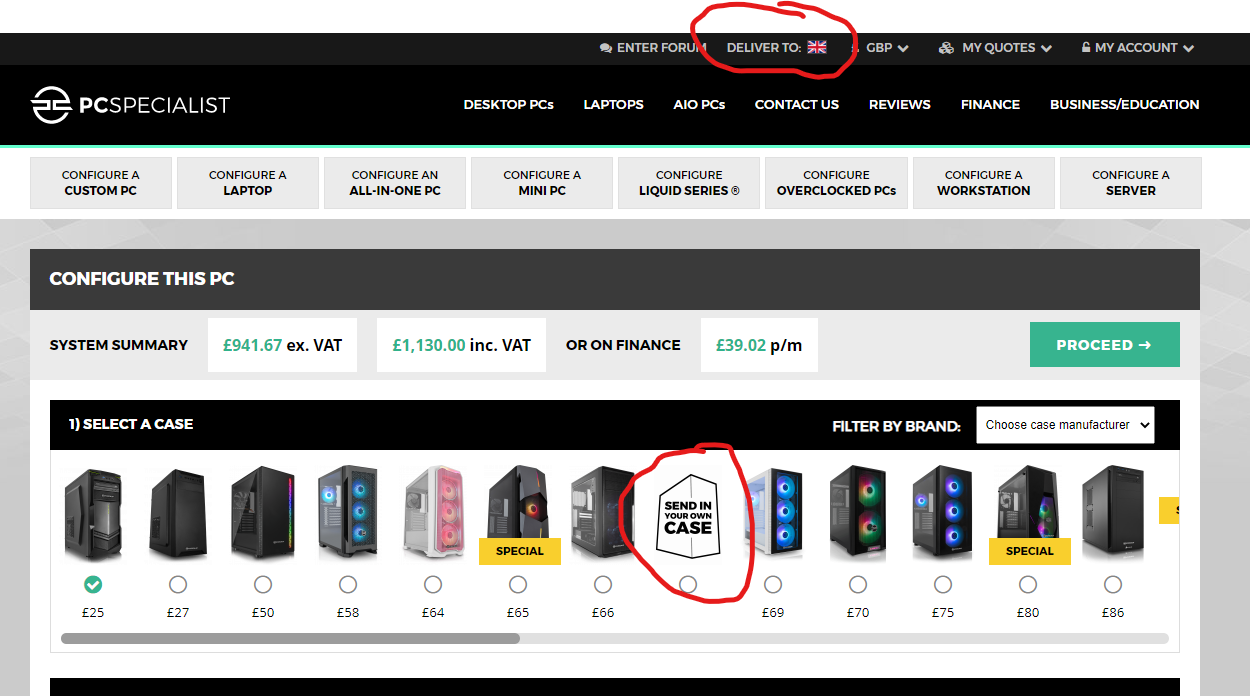This screenshot has height=696, width=1250.
Task: Click the System Summary label
Action: [x=119, y=345]
